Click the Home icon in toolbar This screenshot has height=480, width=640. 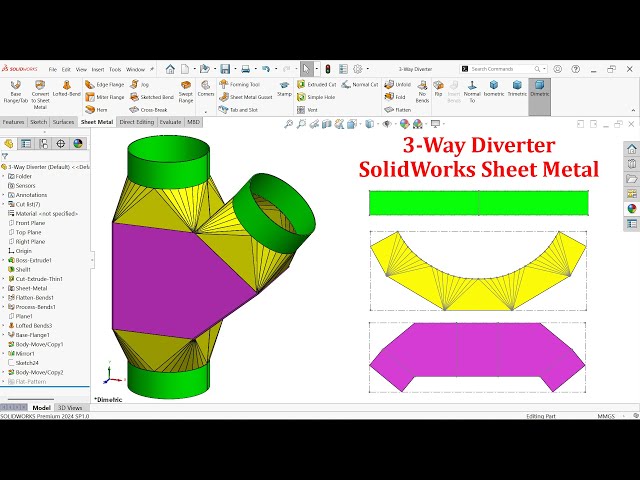(x=170, y=69)
